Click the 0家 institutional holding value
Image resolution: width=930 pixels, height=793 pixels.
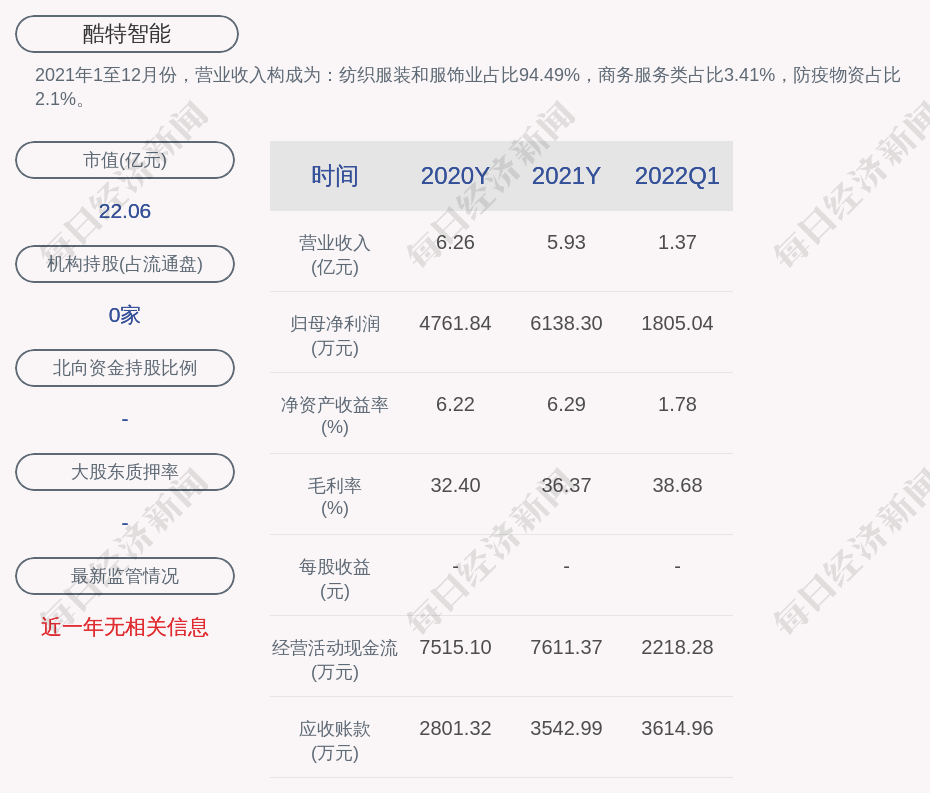pos(125,315)
